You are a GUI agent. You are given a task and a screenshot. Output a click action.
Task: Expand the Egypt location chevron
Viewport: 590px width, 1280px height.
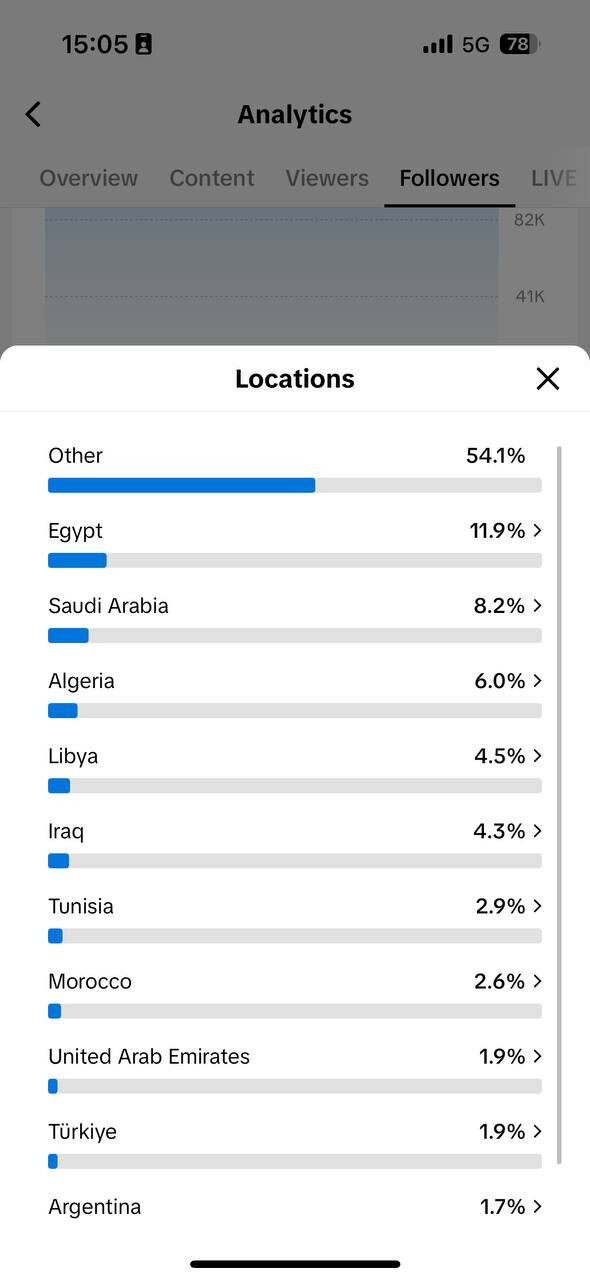538,531
